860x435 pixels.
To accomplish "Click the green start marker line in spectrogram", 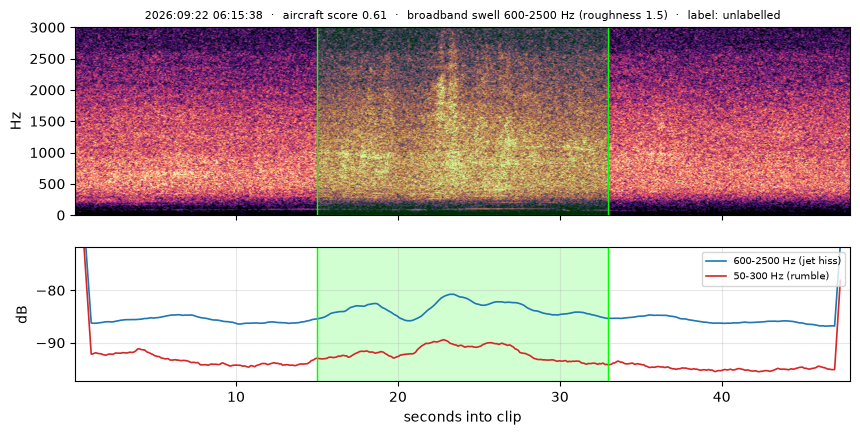I will coord(318,121).
